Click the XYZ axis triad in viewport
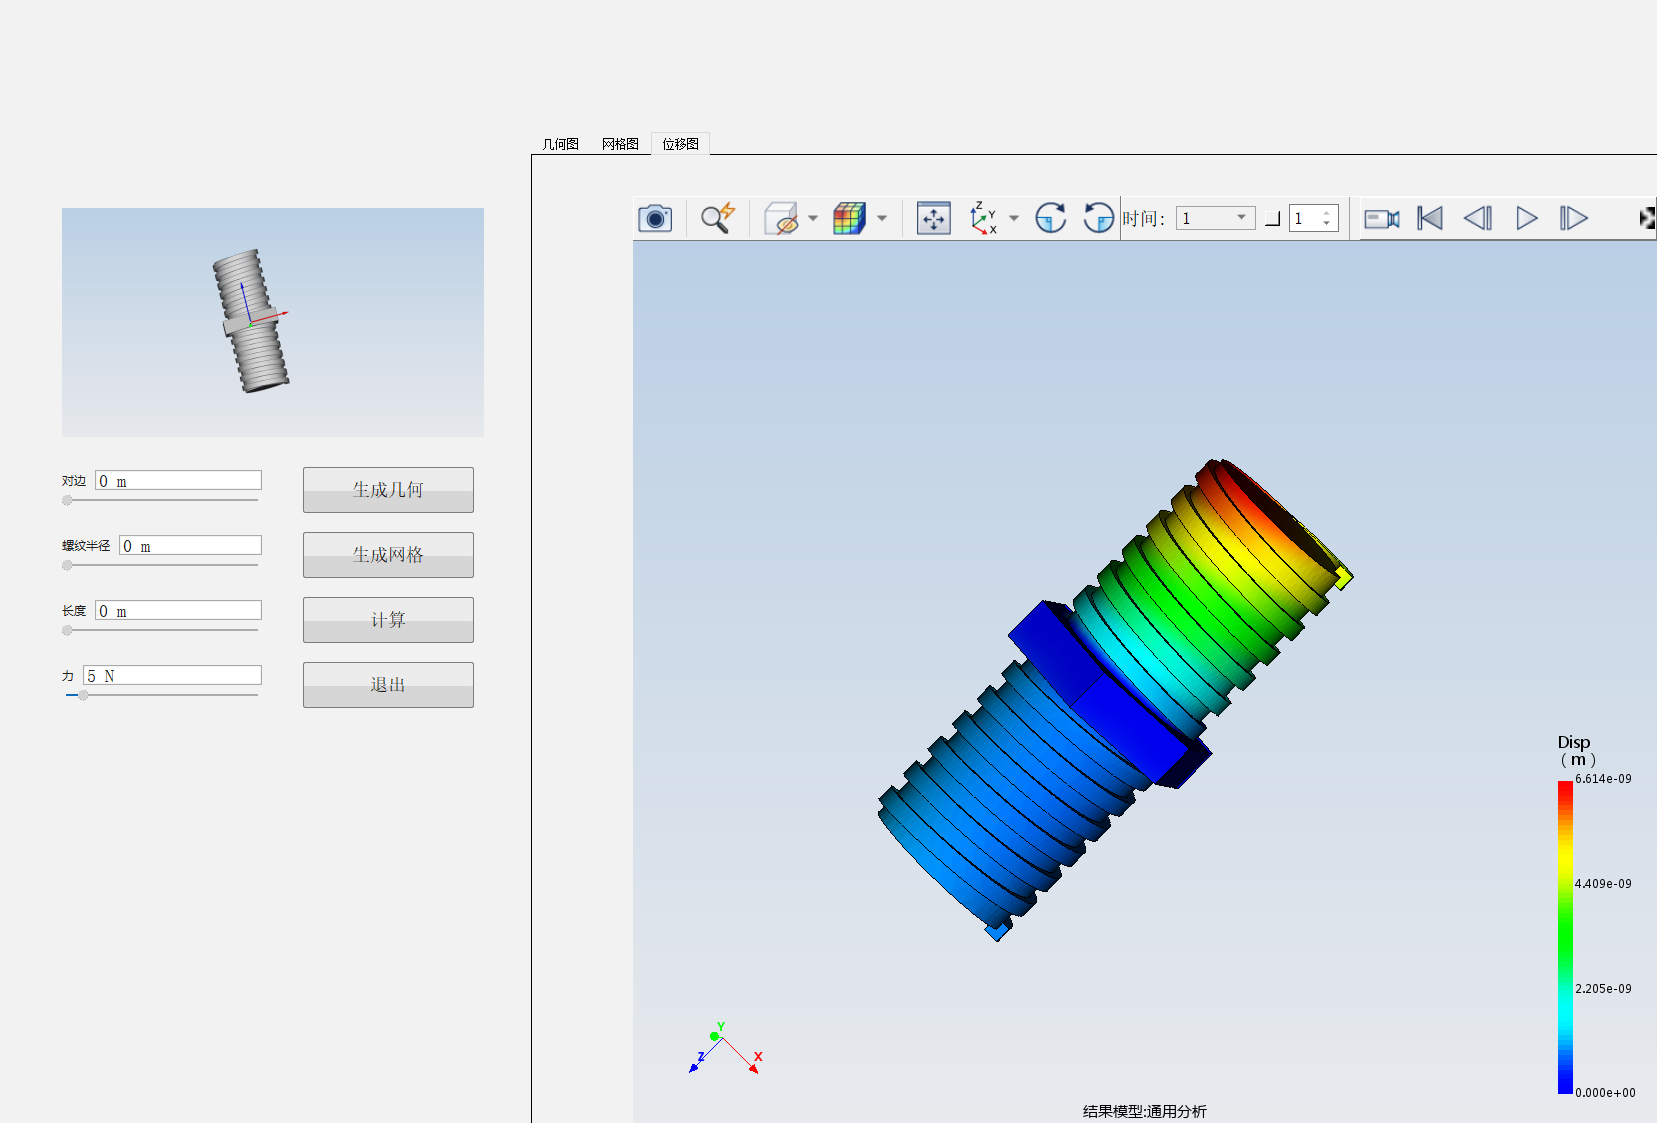The width and height of the screenshot is (1657, 1123). 725,1049
